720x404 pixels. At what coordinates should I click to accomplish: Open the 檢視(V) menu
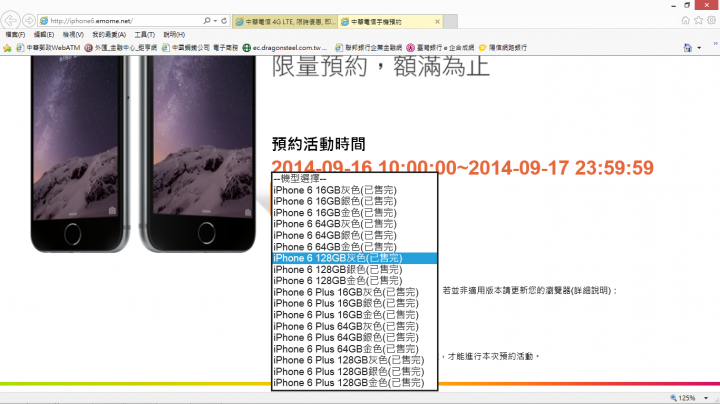(x=73, y=34)
